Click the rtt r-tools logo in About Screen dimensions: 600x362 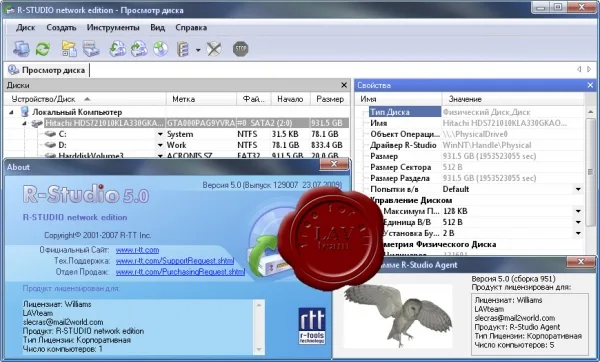pos(312,326)
